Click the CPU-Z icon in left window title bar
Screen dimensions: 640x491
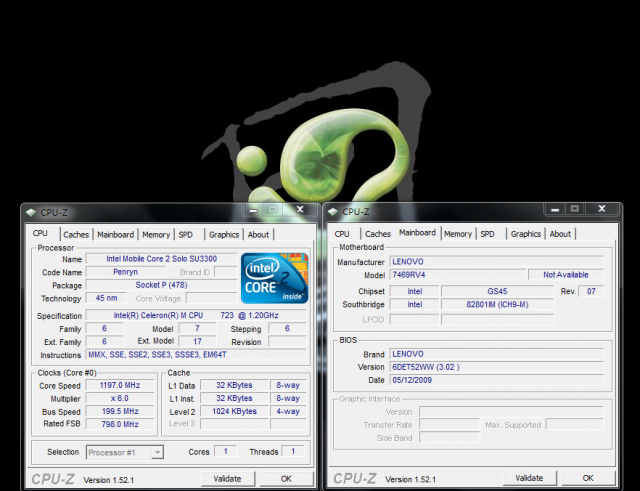pyautogui.click(x=31, y=212)
